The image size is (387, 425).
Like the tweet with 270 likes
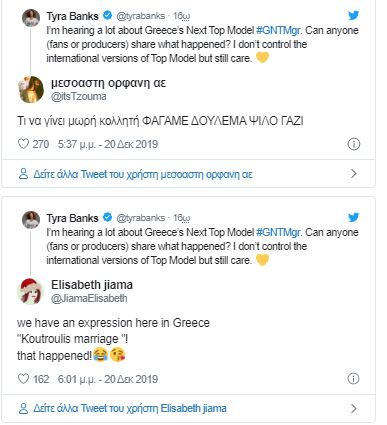(x=23, y=144)
